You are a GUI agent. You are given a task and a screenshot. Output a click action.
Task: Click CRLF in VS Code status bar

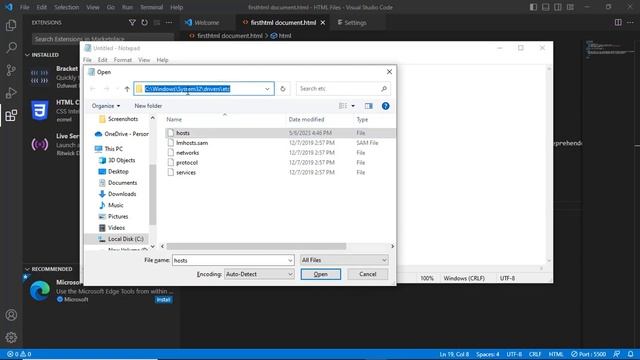pyautogui.click(x=535, y=354)
